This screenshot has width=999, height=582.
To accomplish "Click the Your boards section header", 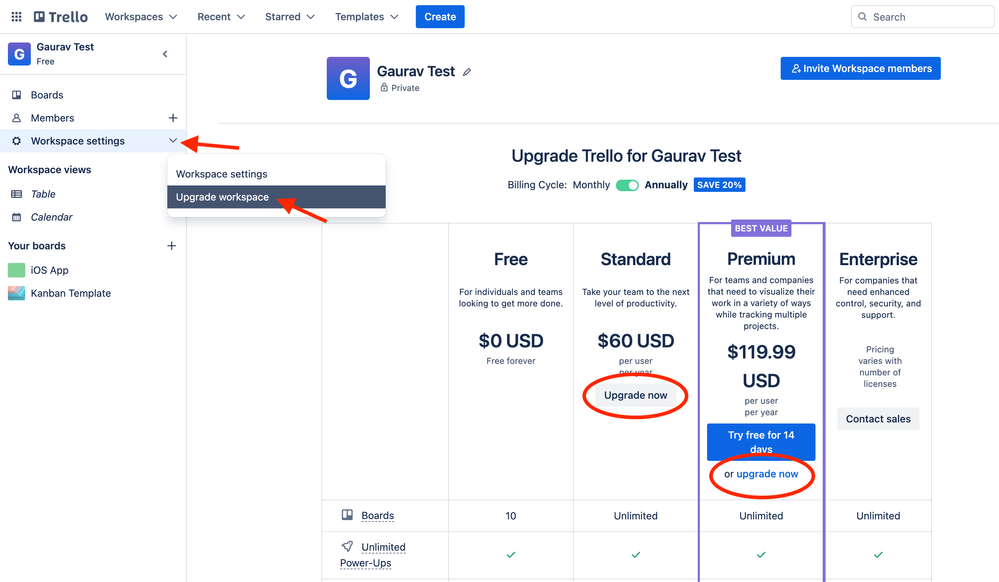I will click(x=37, y=245).
